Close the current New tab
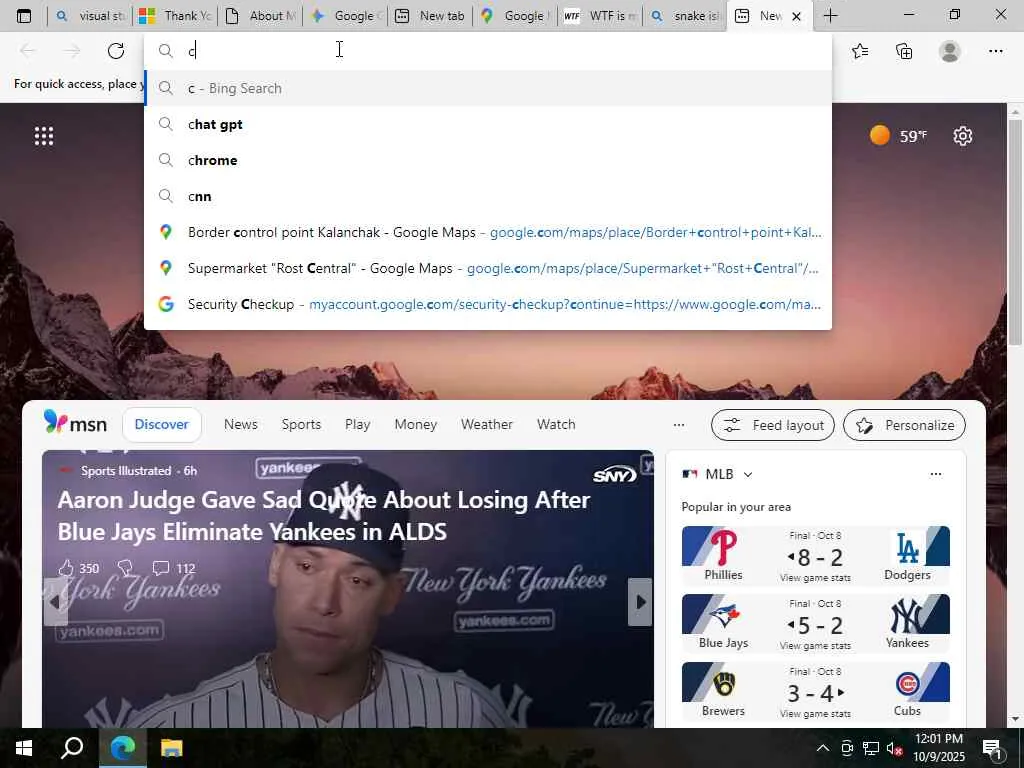The image size is (1024, 768). (796, 16)
